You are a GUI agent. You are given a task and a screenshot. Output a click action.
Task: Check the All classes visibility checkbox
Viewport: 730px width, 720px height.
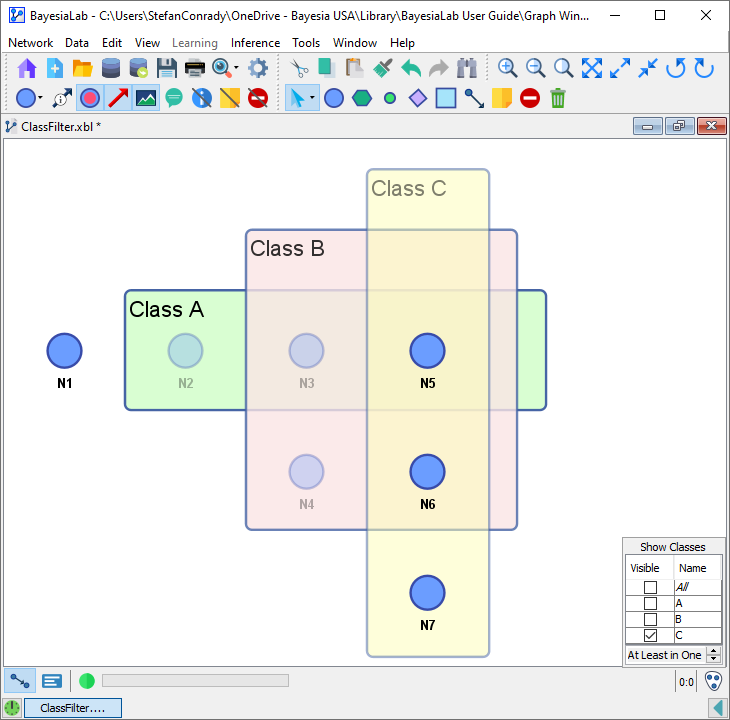click(x=650, y=588)
